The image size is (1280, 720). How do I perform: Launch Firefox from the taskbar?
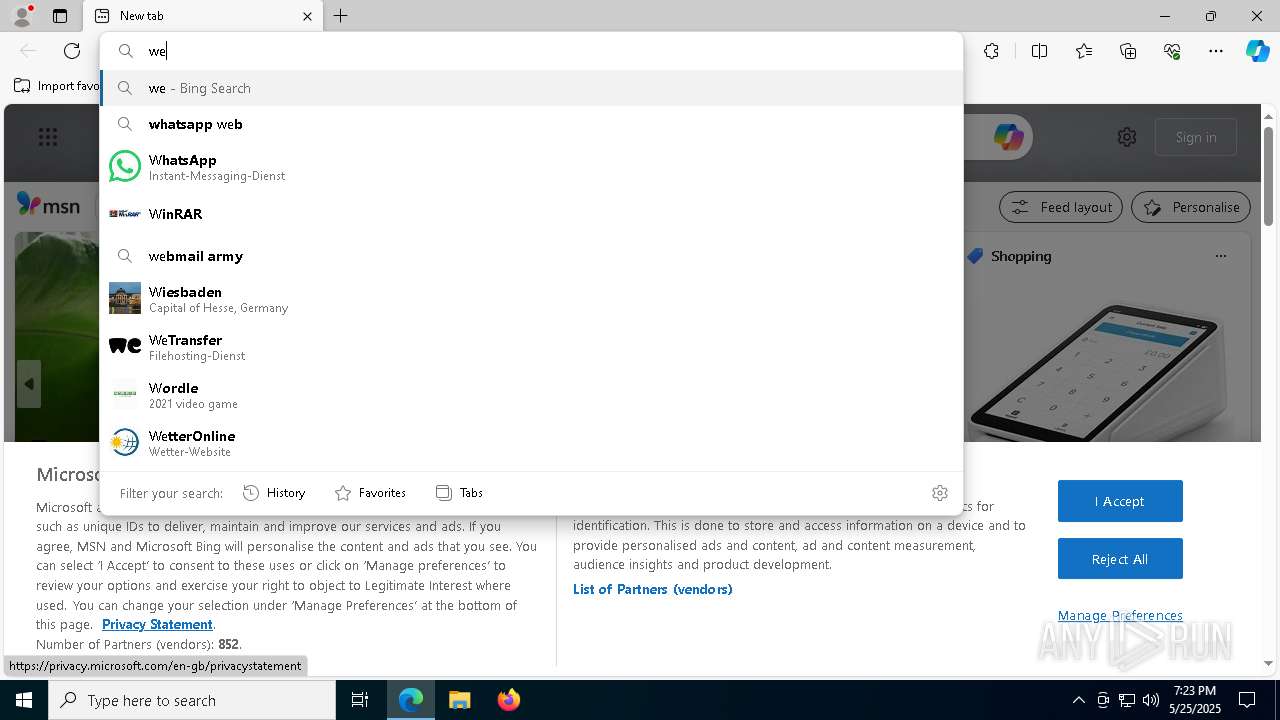(x=509, y=700)
